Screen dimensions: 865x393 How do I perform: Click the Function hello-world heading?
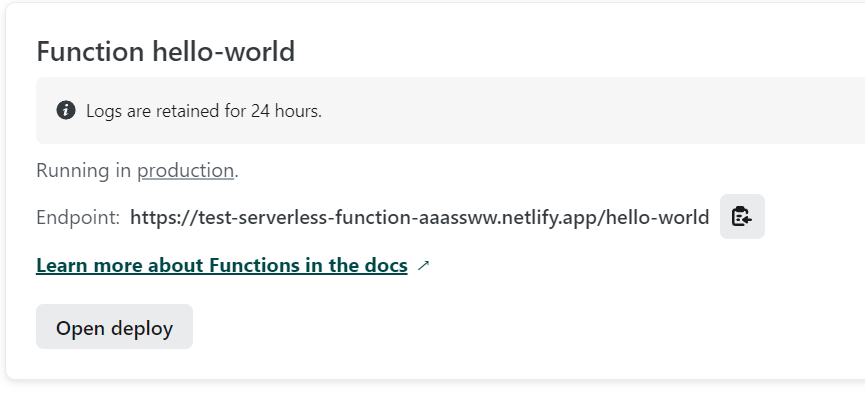[165, 51]
